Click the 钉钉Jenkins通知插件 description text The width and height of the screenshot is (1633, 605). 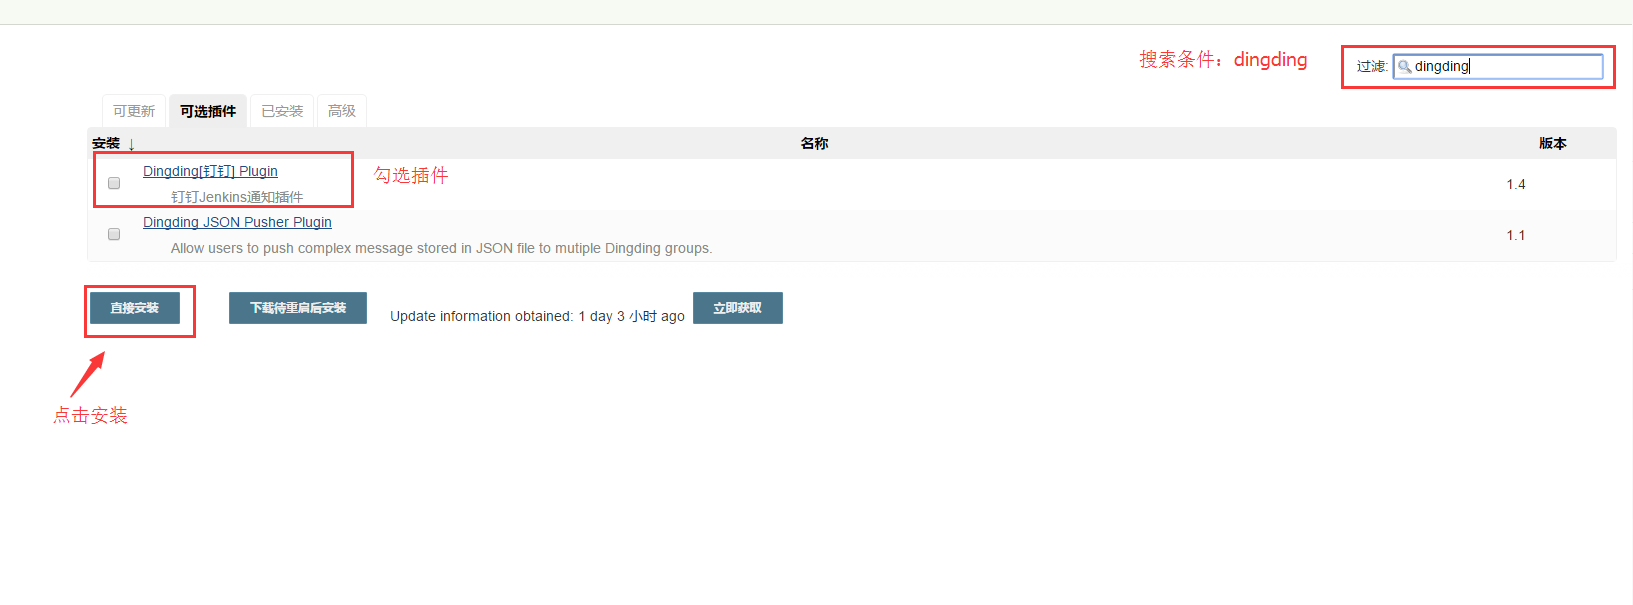[x=237, y=197]
